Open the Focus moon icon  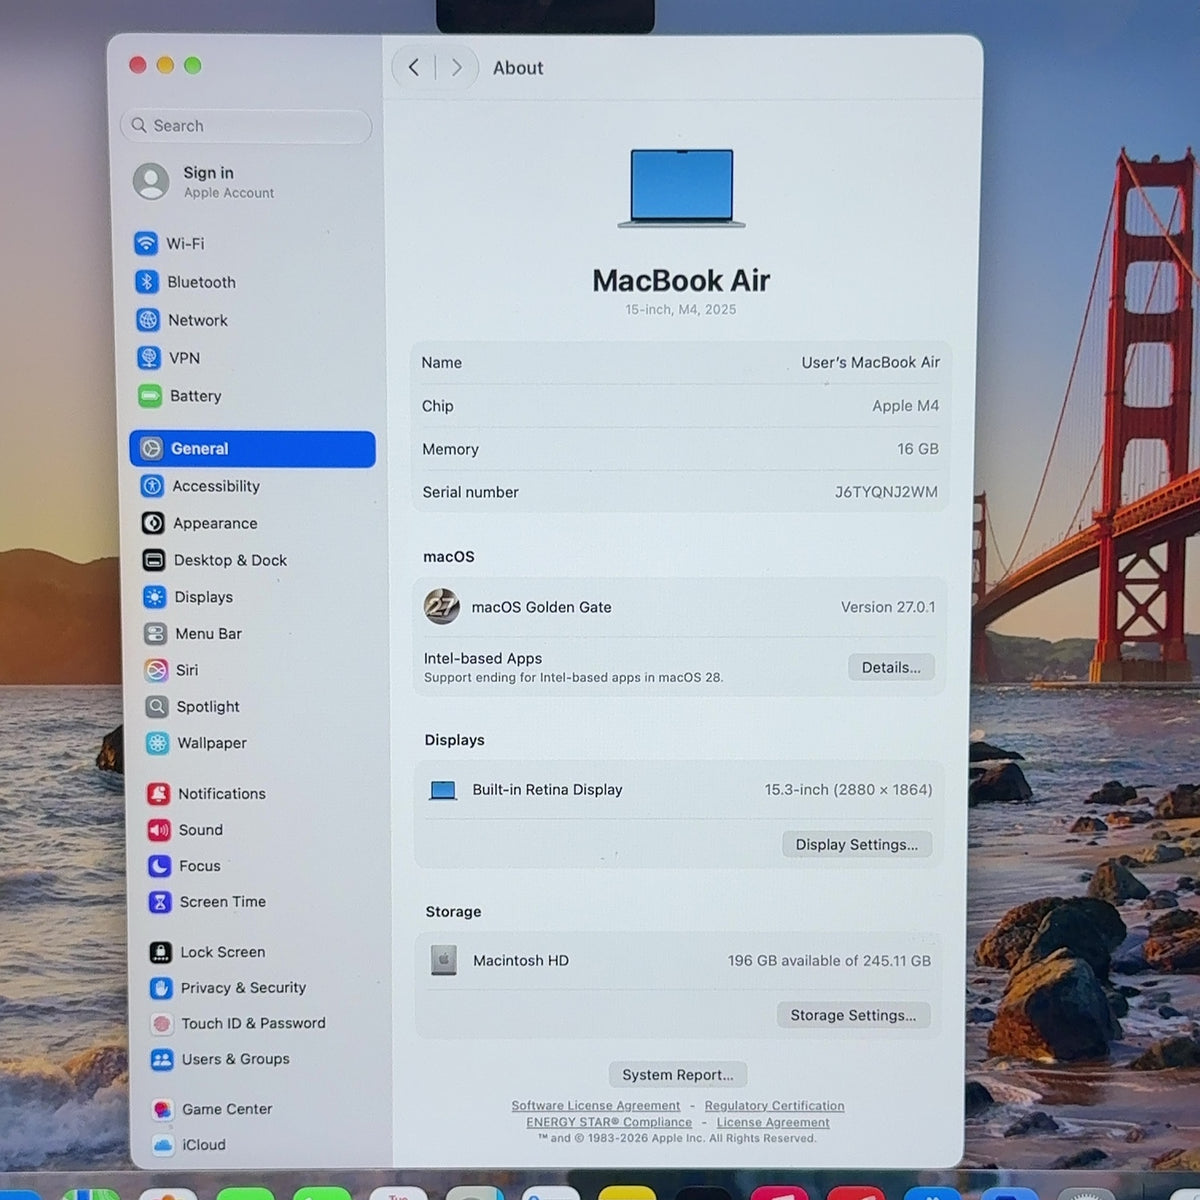pos(159,866)
